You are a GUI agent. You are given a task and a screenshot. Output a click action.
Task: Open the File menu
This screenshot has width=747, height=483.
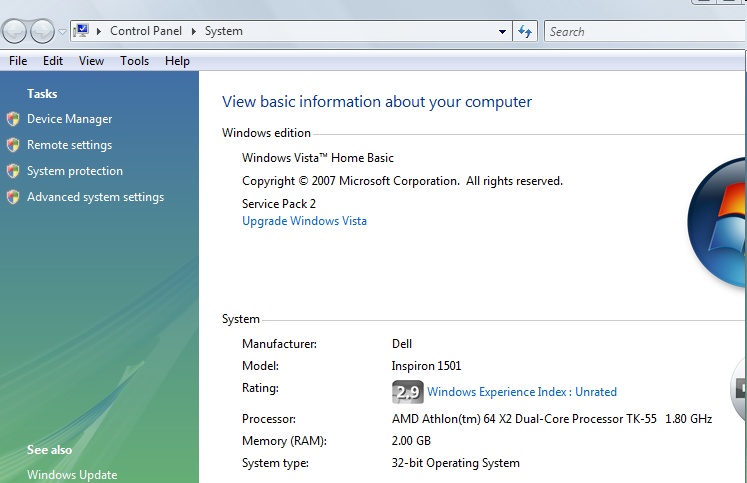click(x=18, y=61)
